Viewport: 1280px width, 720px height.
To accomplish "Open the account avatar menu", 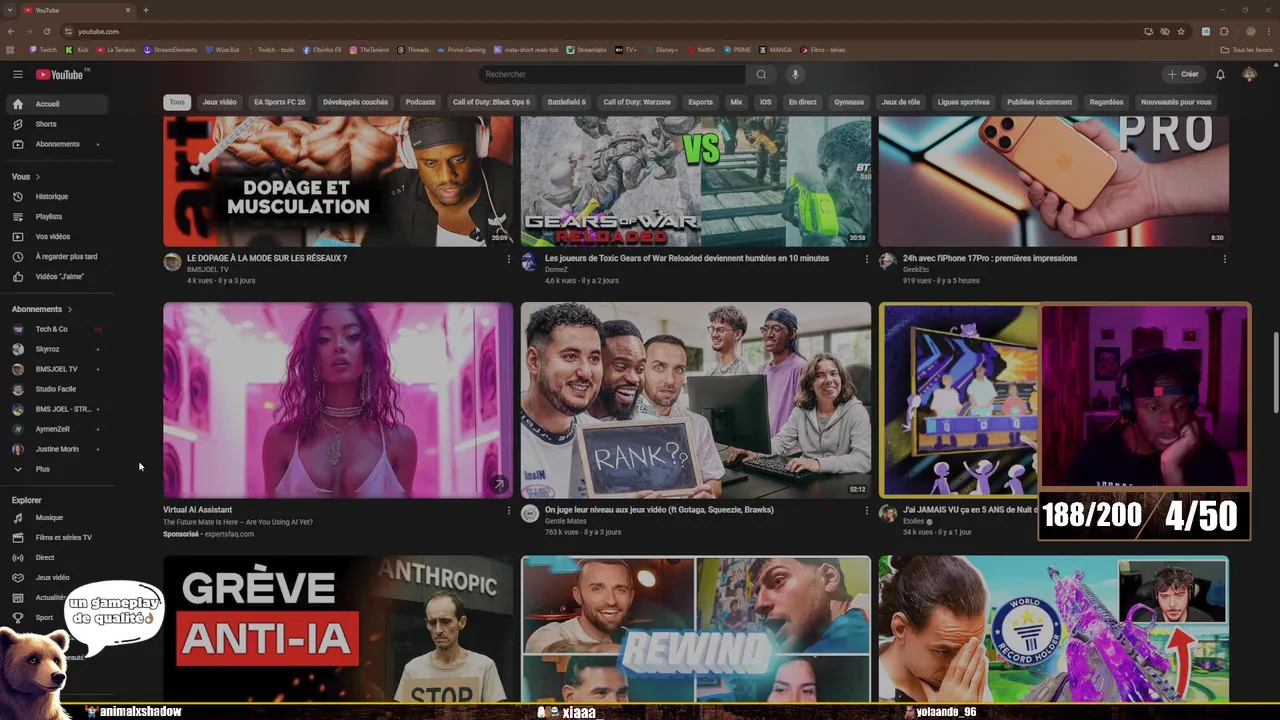I will (1250, 74).
